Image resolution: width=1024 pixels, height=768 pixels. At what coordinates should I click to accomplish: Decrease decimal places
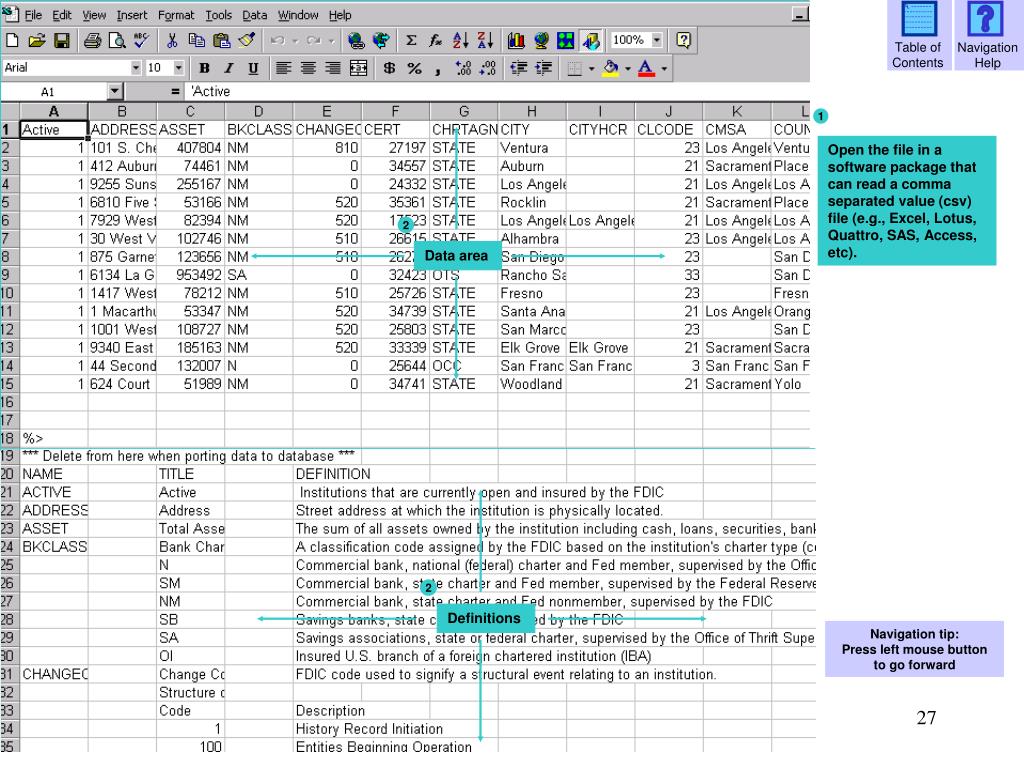pos(488,68)
